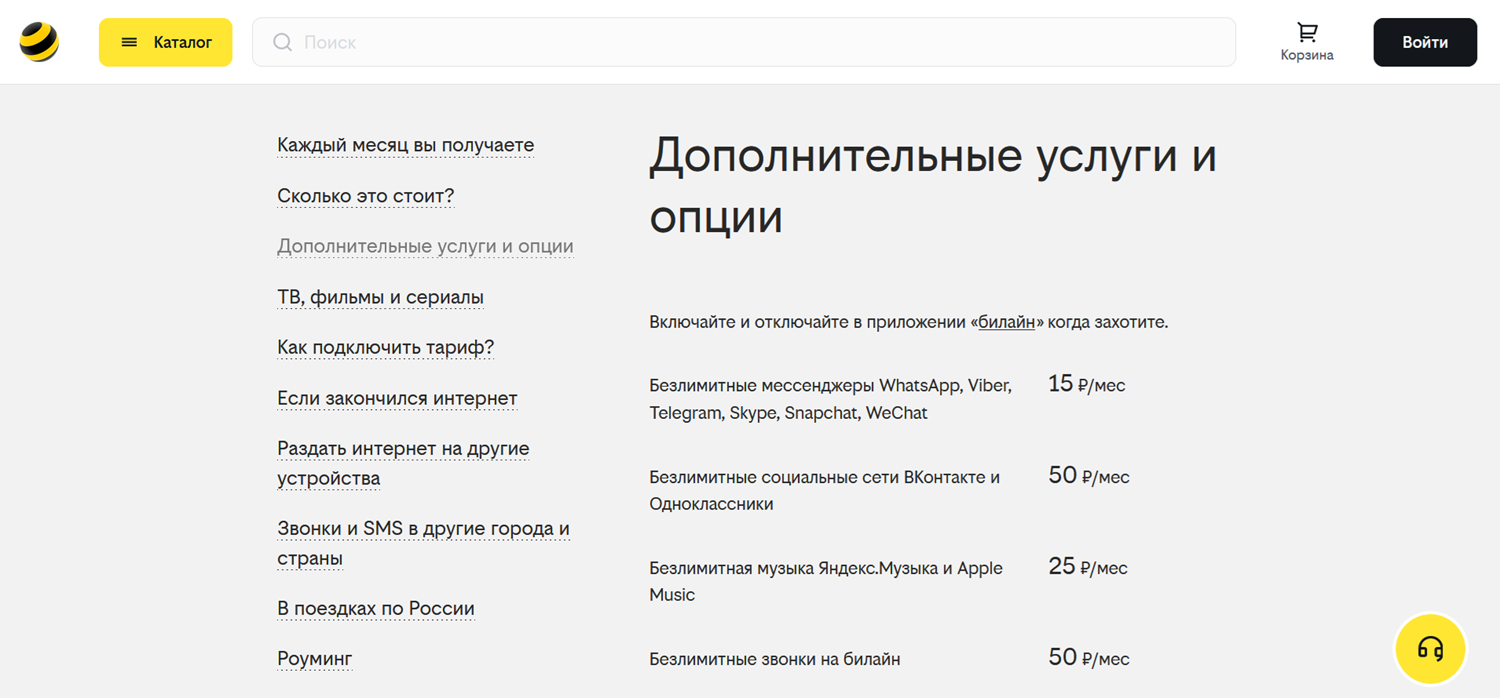Click the 15 ₽/мес price
This screenshot has width=1500, height=698.
[x=1086, y=384]
